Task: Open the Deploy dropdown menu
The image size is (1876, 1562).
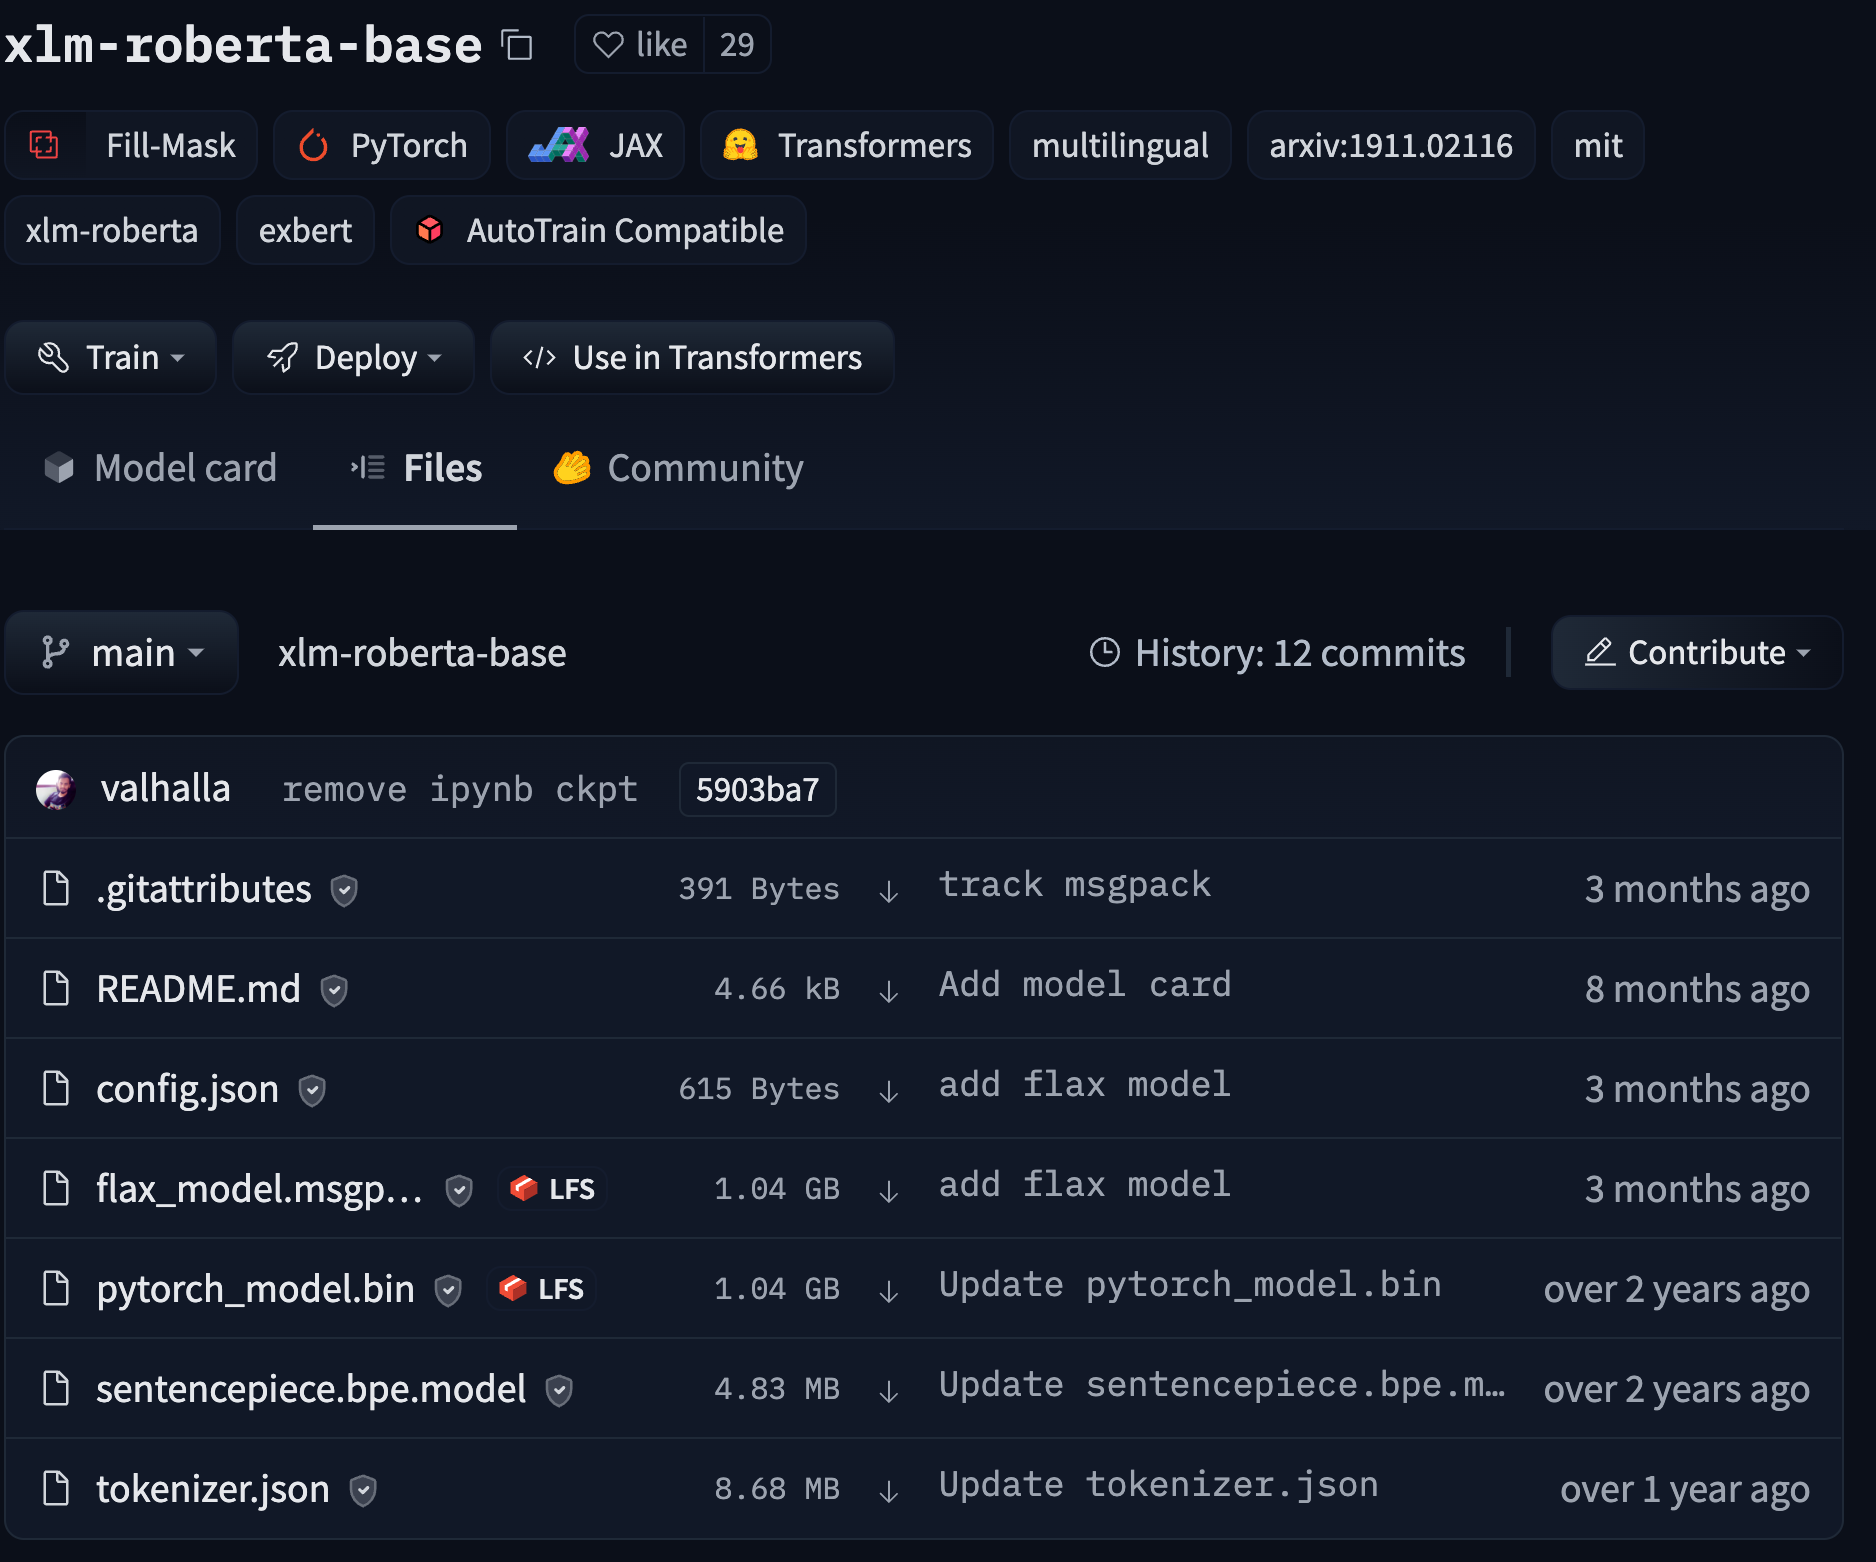Action: point(353,358)
